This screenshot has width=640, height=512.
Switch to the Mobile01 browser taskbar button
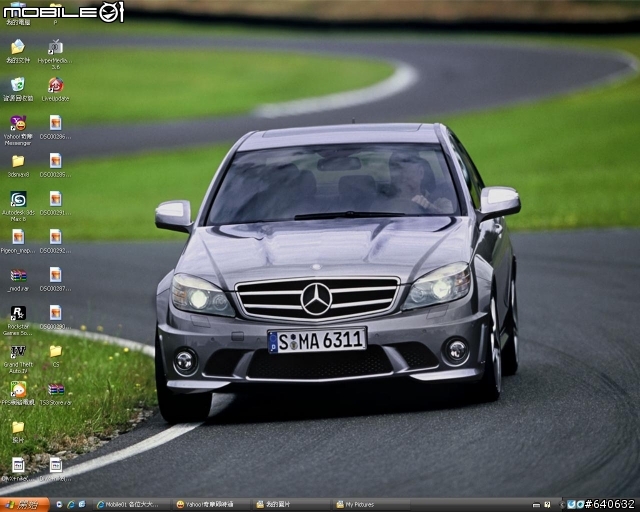click(131, 505)
